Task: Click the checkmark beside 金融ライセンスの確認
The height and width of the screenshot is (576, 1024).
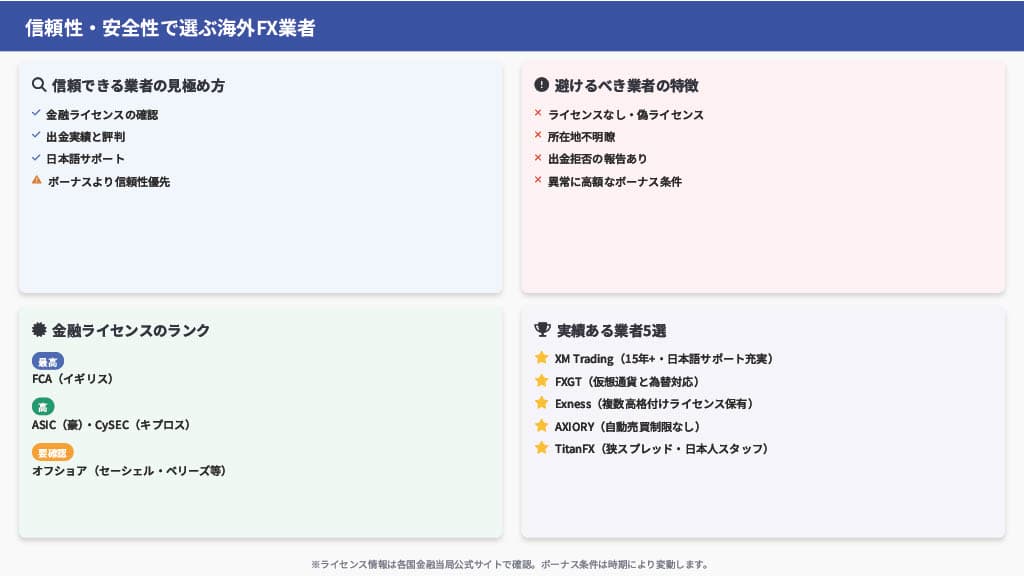Action: tap(36, 114)
